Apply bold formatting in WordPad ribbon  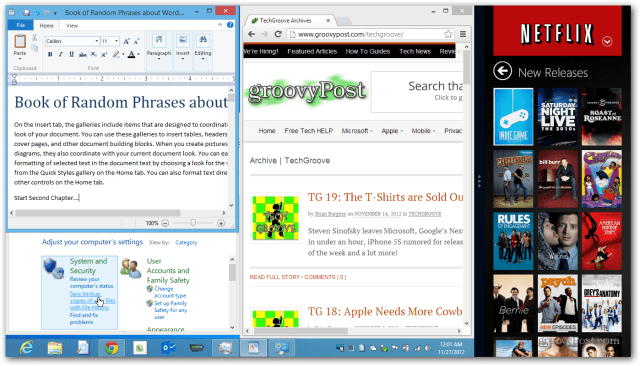(x=50, y=54)
